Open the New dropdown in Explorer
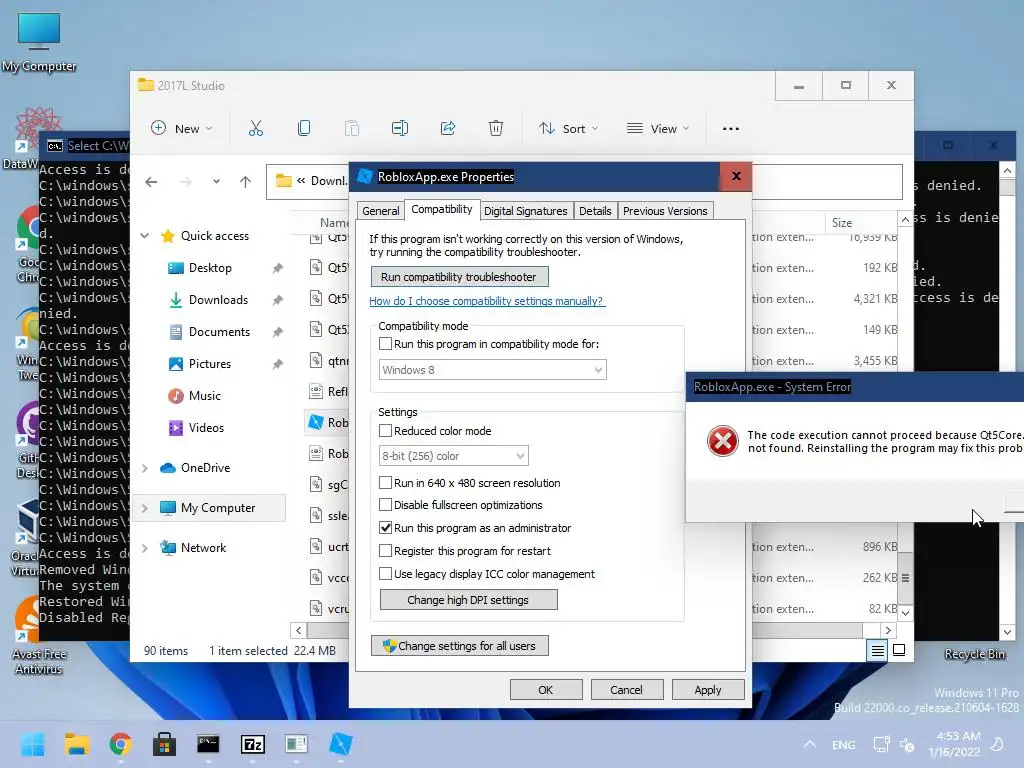This screenshot has height=768, width=1024. [x=182, y=129]
